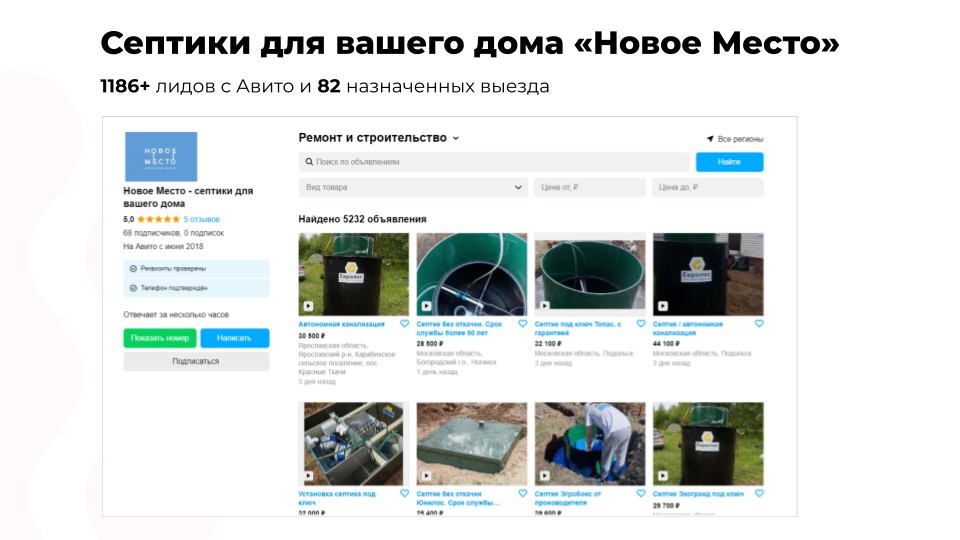
Task: Click the blue Написать button
Action: [x=234, y=338]
